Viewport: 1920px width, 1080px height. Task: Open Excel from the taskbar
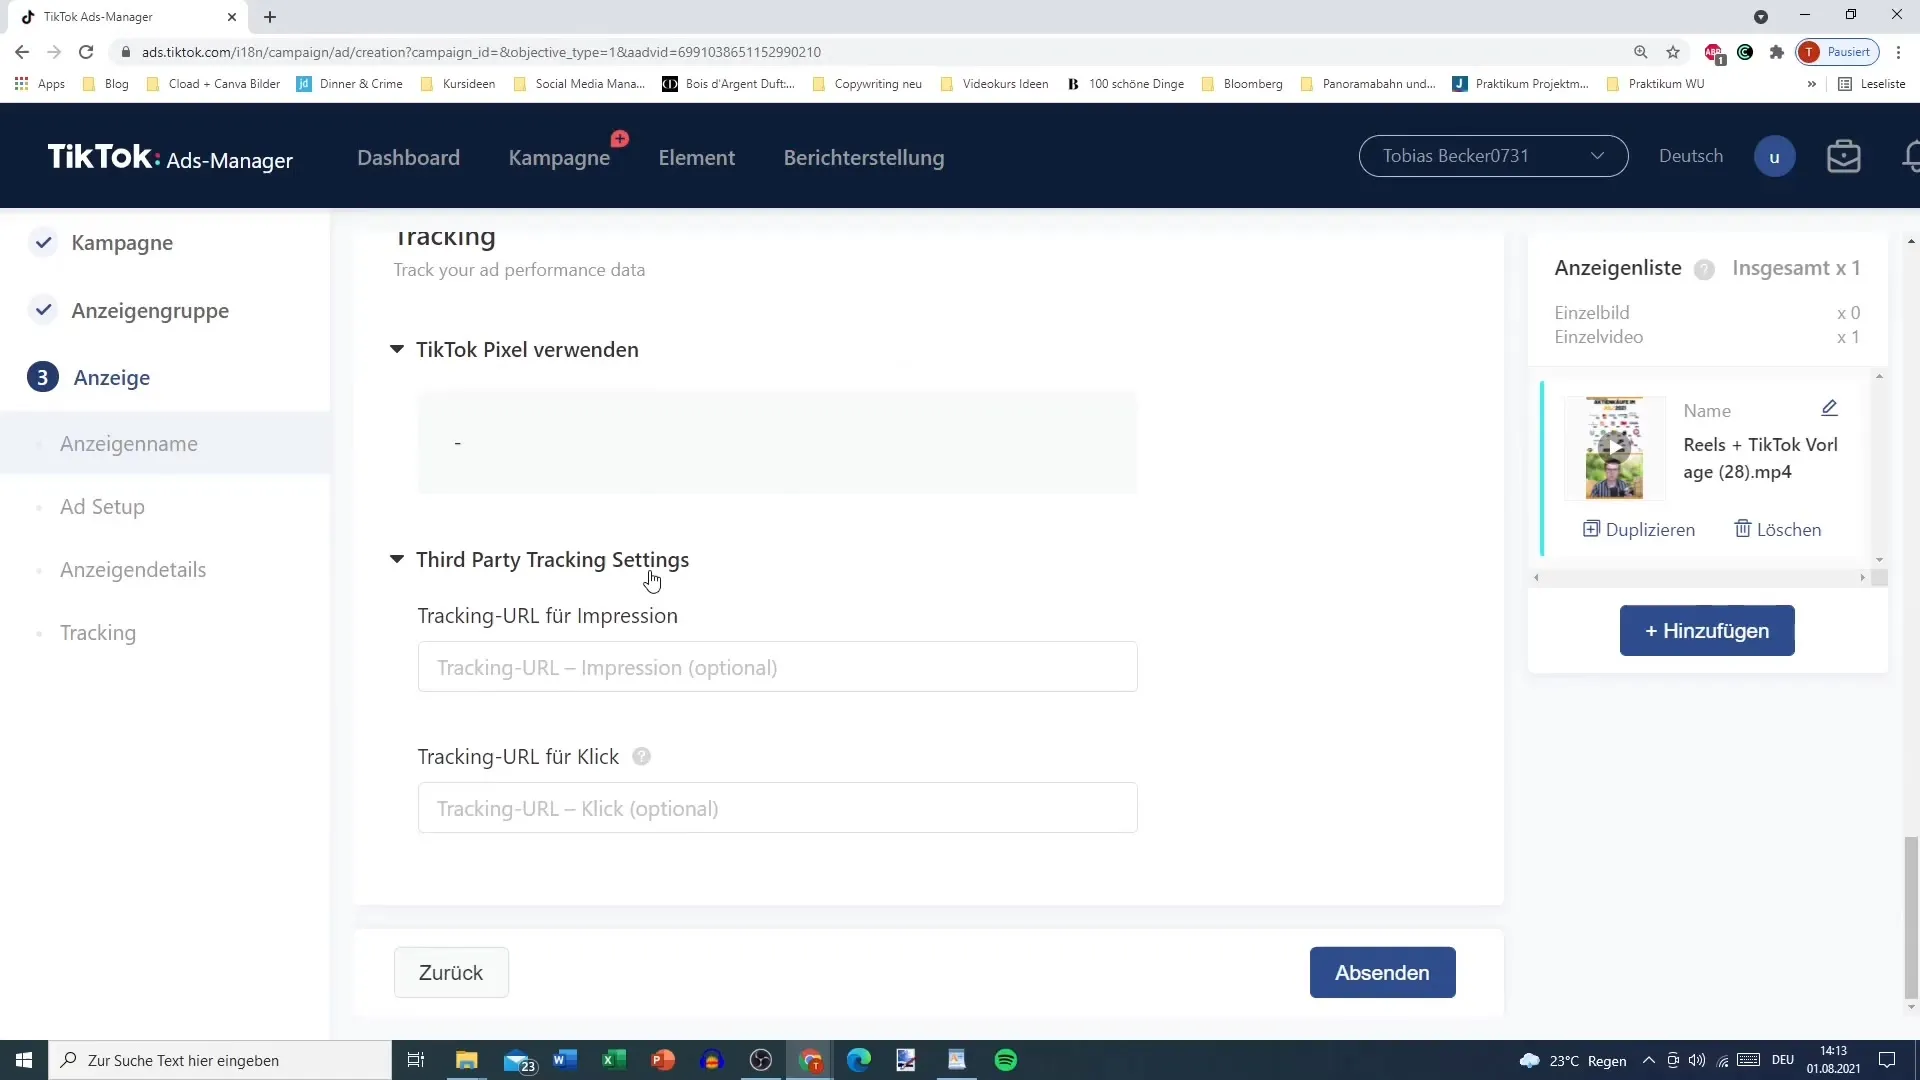pos(614,1060)
